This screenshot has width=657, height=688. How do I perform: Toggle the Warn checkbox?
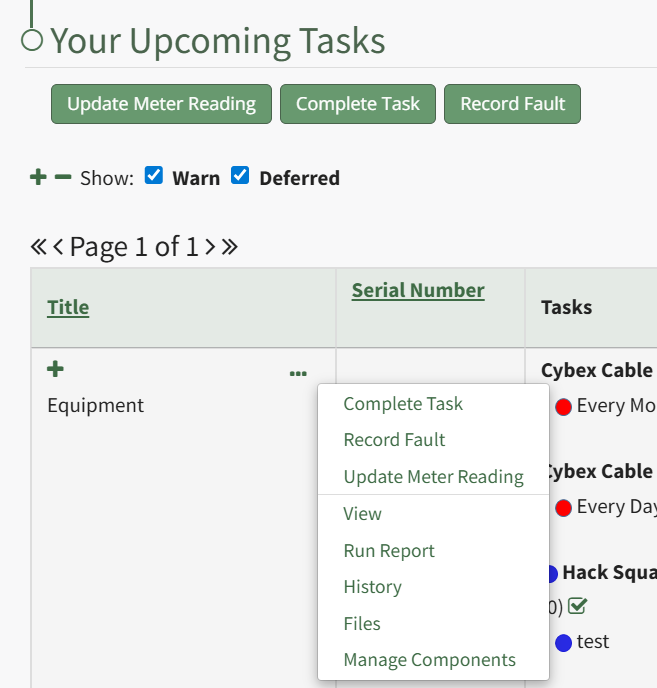tap(154, 176)
